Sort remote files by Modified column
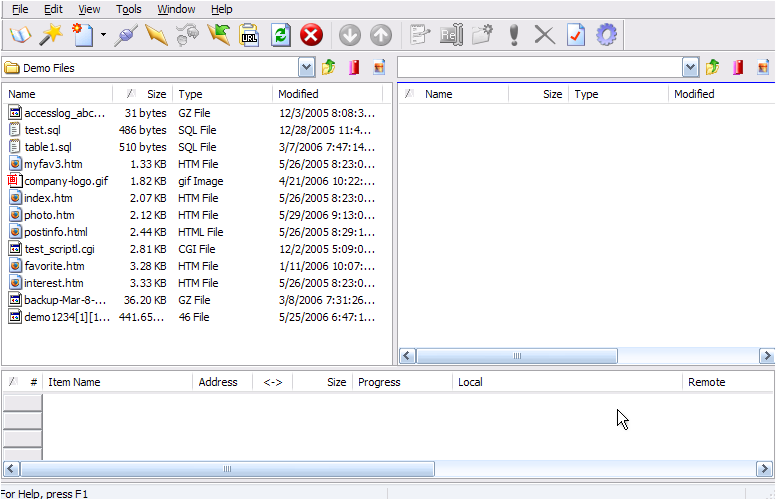 click(x=722, y=94)
